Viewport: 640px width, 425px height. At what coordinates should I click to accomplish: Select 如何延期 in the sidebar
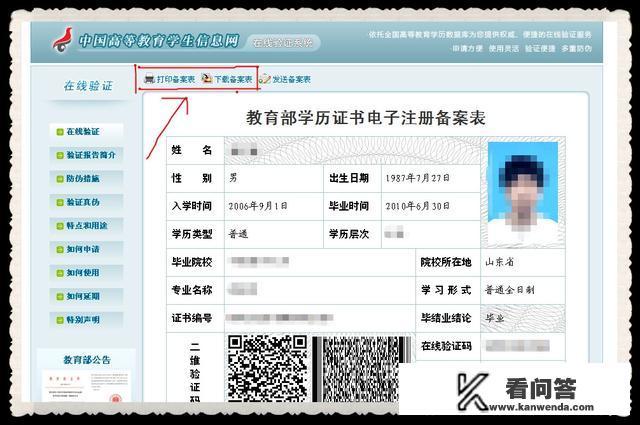(x=86, y=296)
